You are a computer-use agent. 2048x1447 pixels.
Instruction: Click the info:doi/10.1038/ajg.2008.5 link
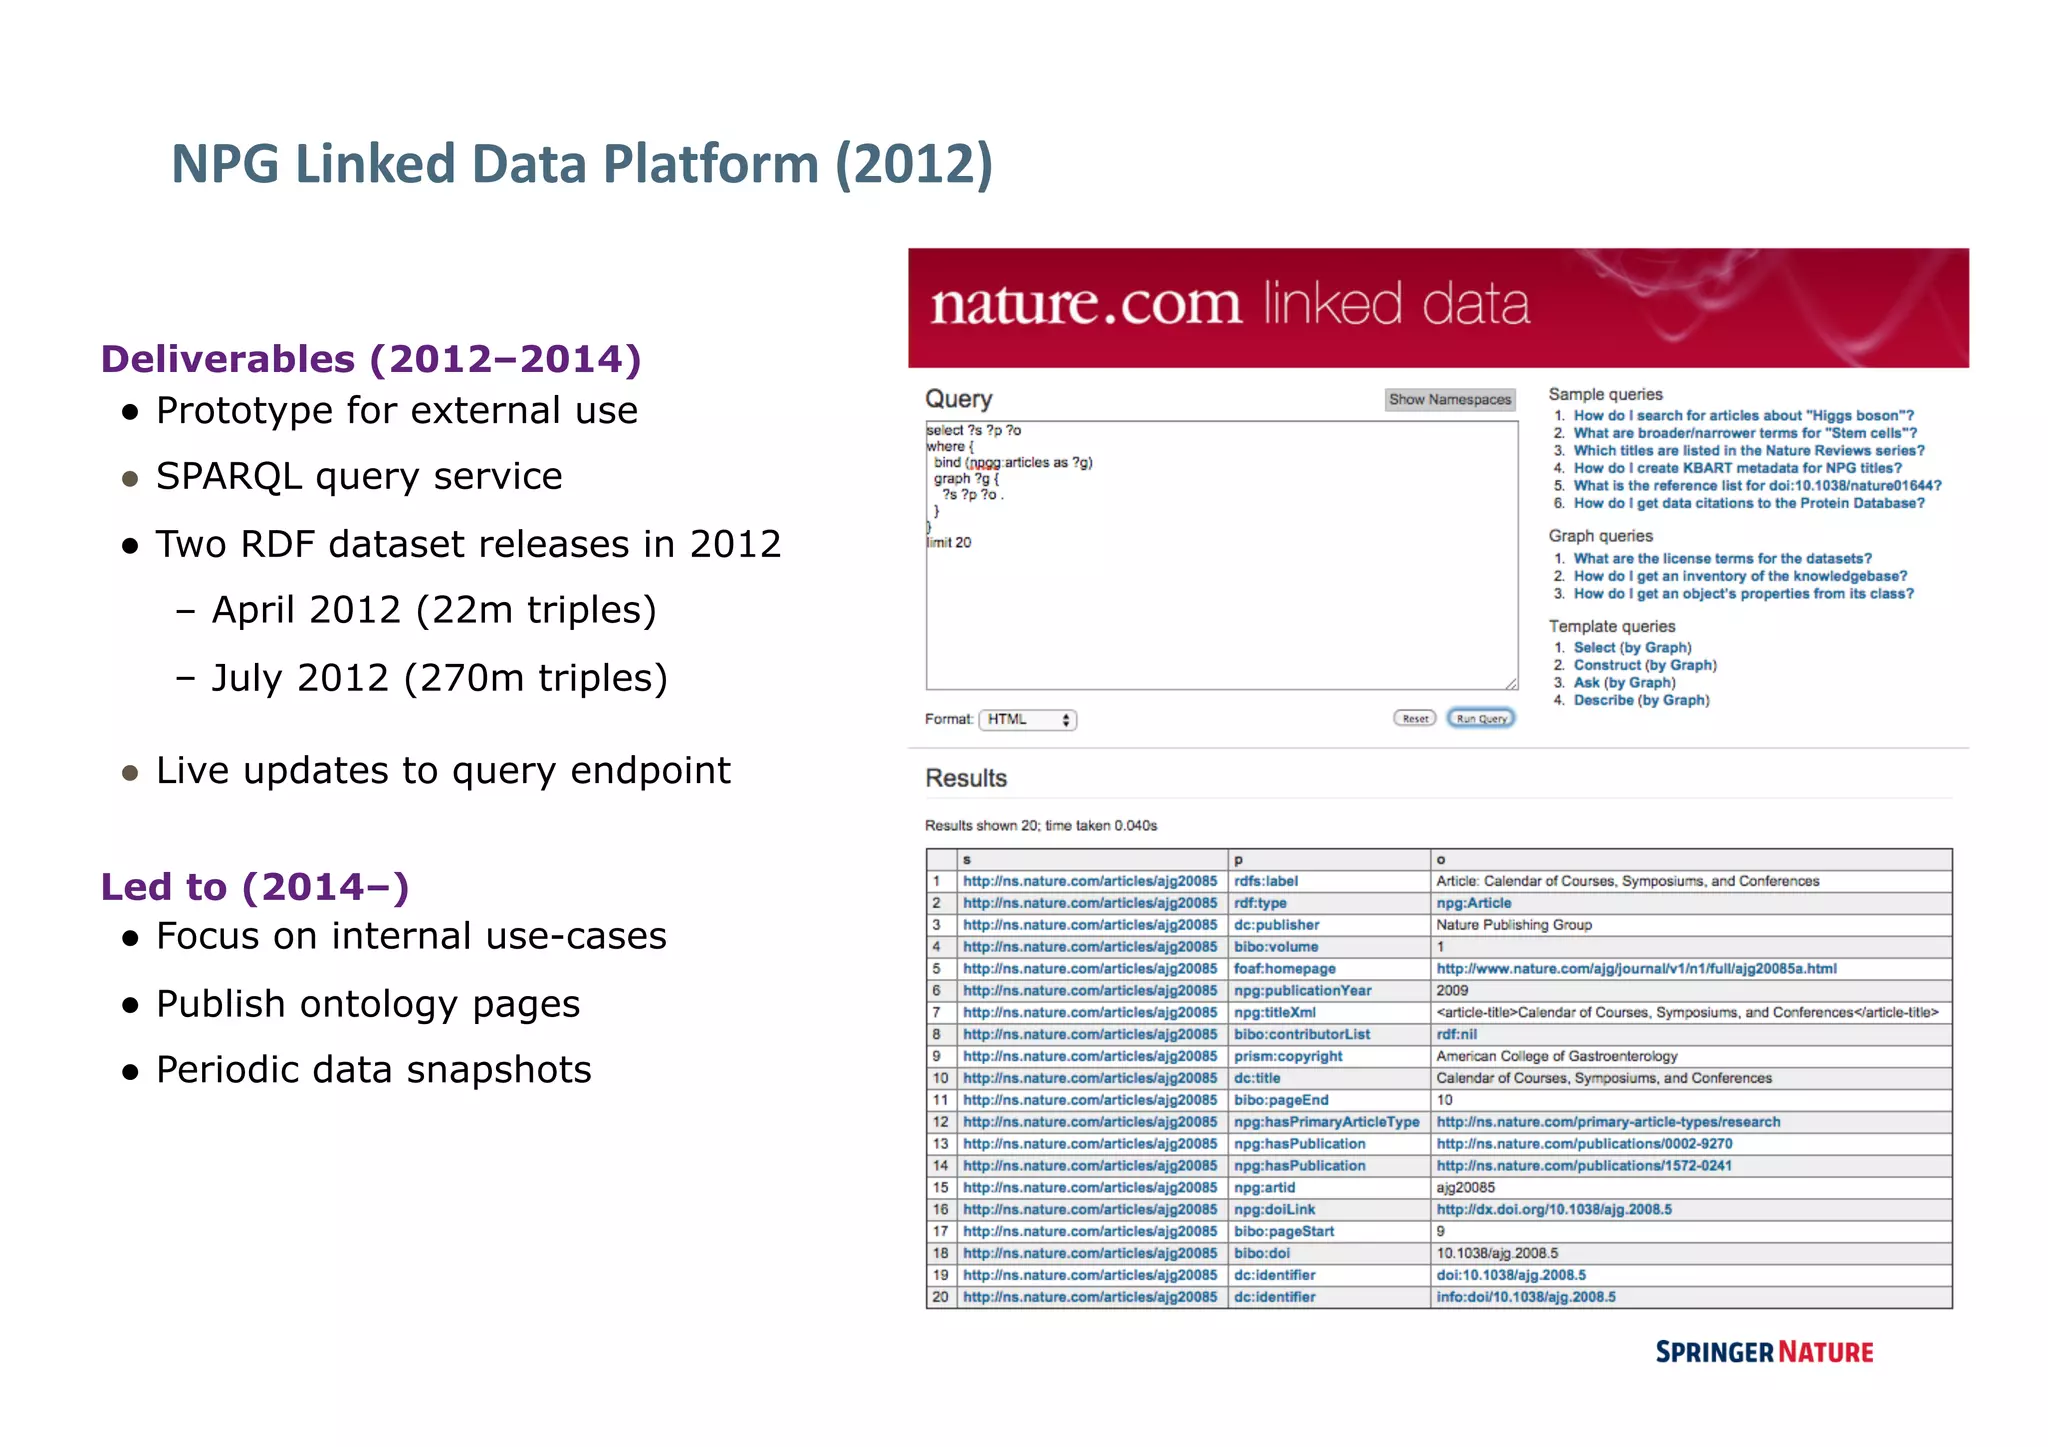coord(1526,1297)
